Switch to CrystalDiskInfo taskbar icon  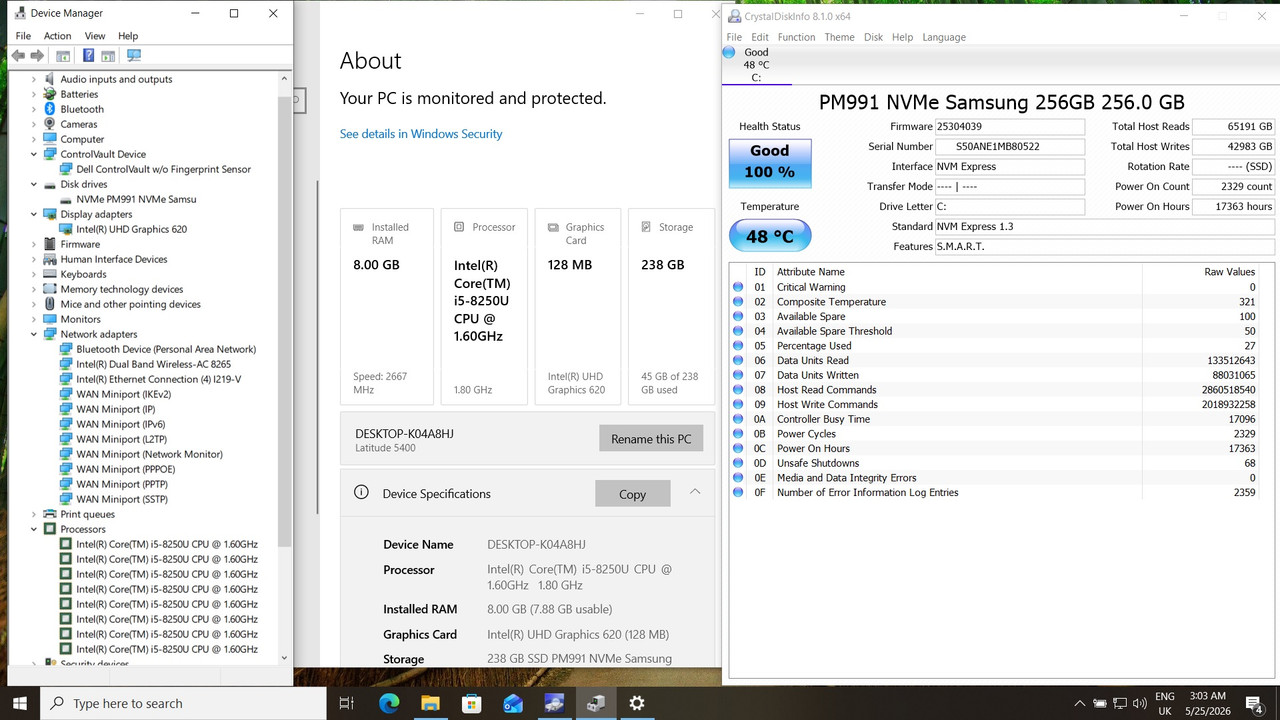tap(554, 703)
